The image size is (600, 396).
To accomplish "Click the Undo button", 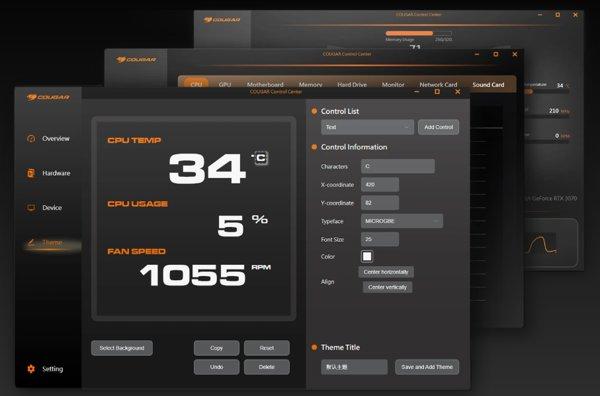I will (x=217, y=367).
